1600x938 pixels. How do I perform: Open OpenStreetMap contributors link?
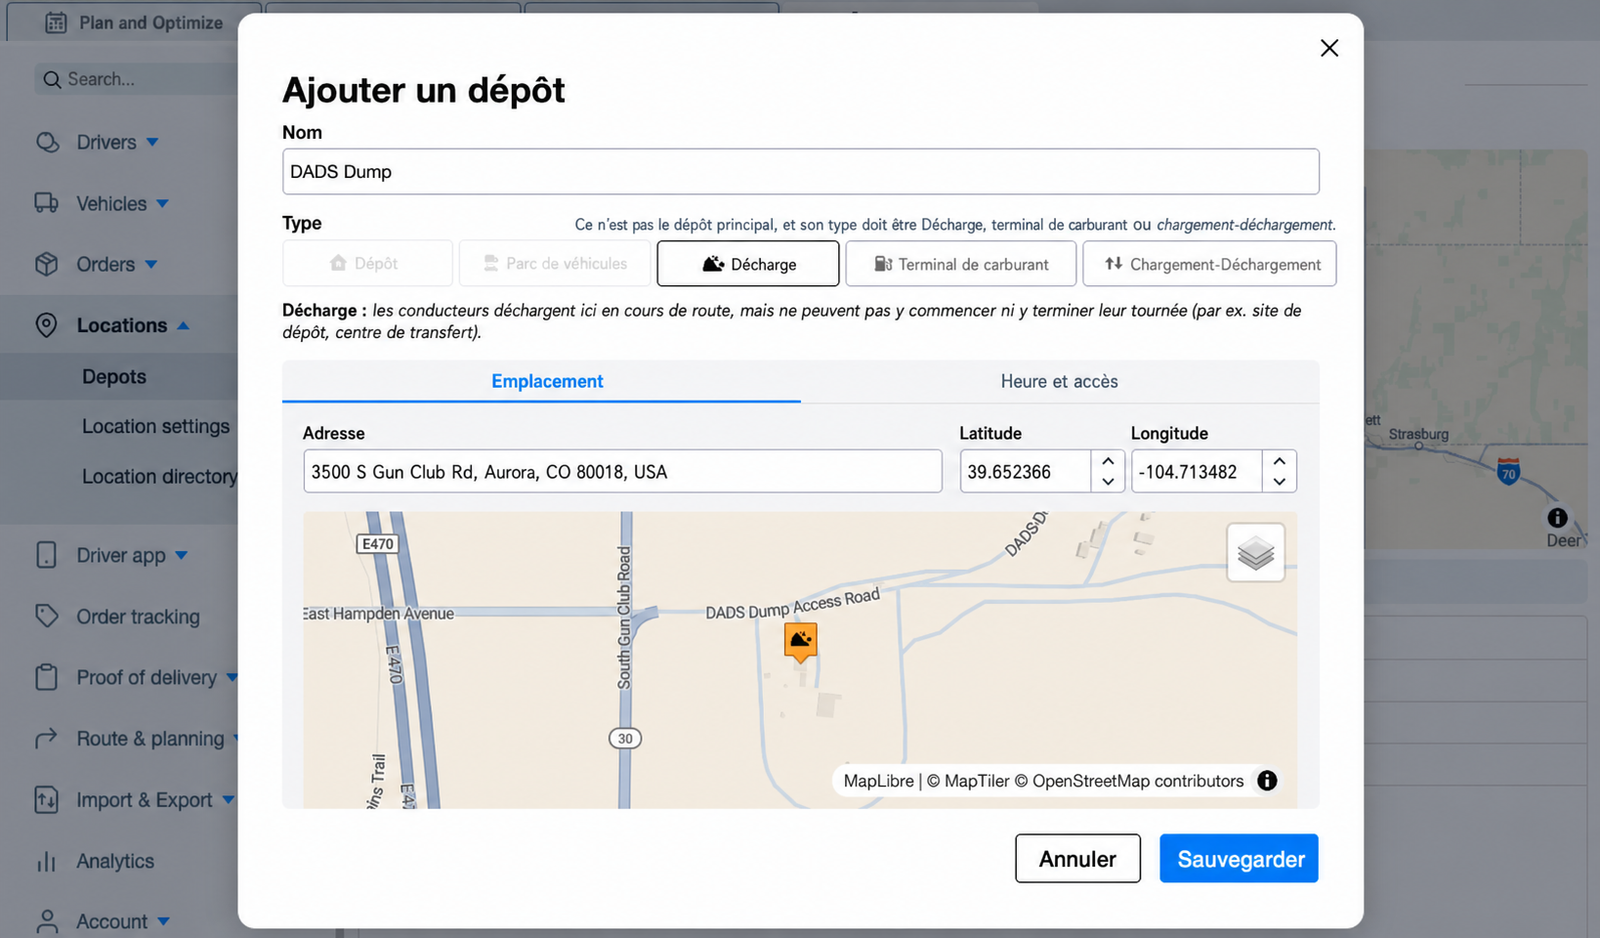click(1129, 781)
